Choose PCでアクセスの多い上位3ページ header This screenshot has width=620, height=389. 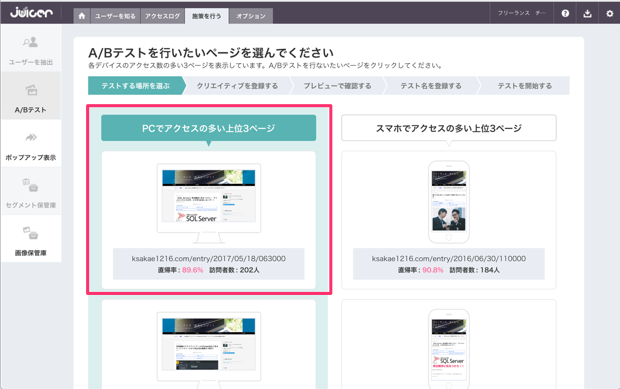208,128
